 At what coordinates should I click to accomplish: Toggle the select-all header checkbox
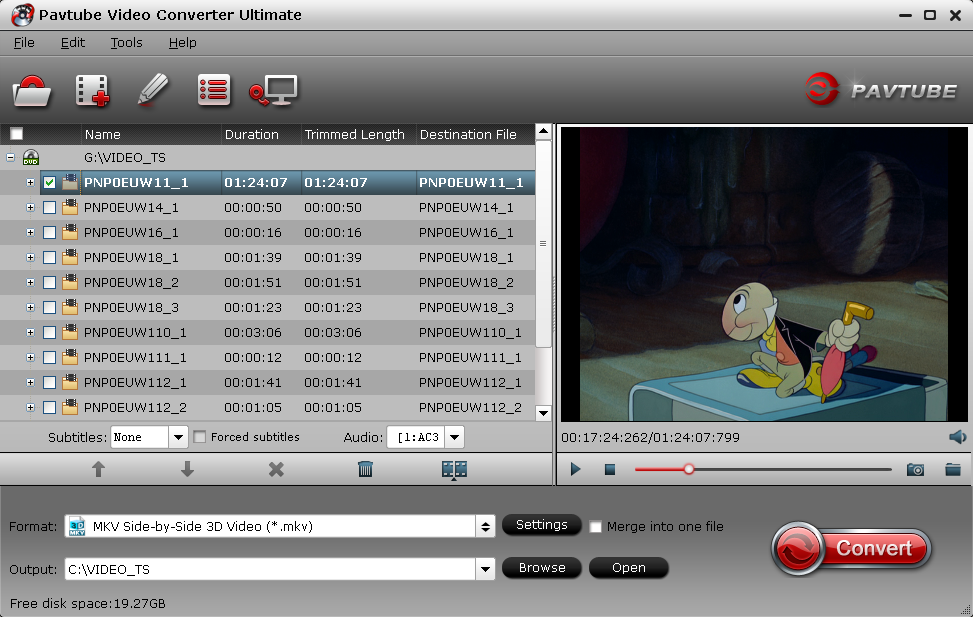pyautogui.click(x=17, y=134)
